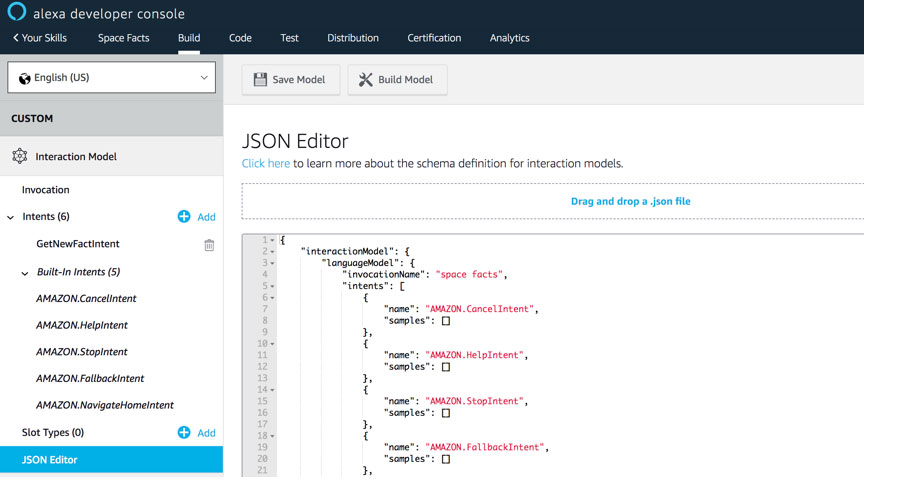This screenshot has height=494, width=912.
Task: Collapse the Intents (6) section
Action: tap(10, 217)
